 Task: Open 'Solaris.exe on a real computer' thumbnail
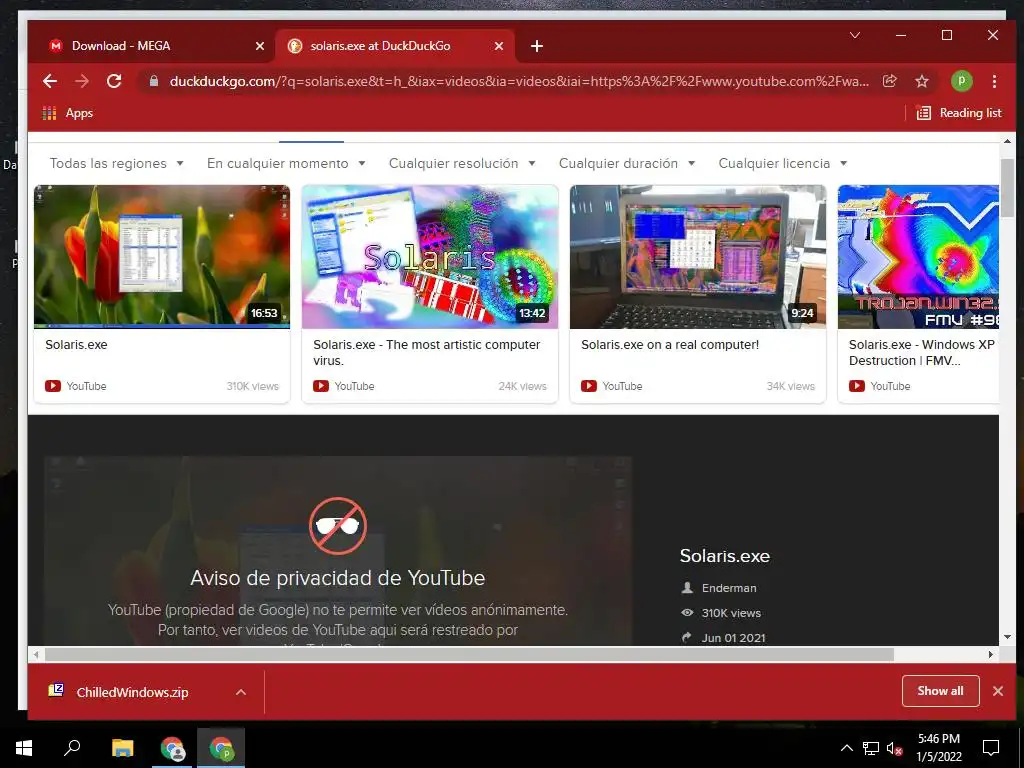point(697,257)
